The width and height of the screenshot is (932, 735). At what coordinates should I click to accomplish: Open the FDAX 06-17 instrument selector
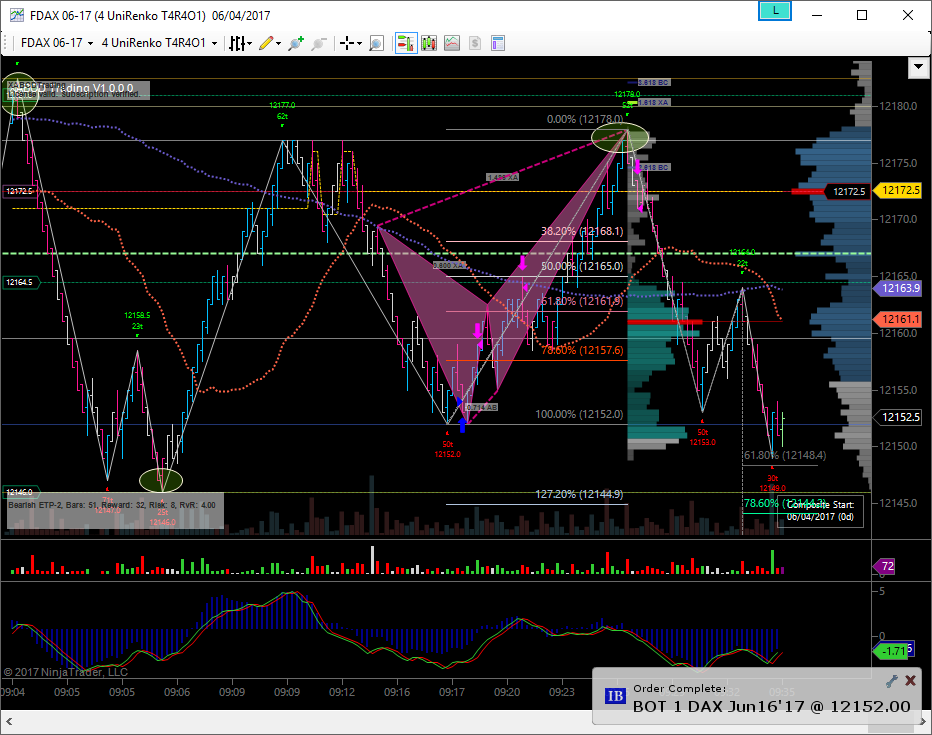point(56,43)
